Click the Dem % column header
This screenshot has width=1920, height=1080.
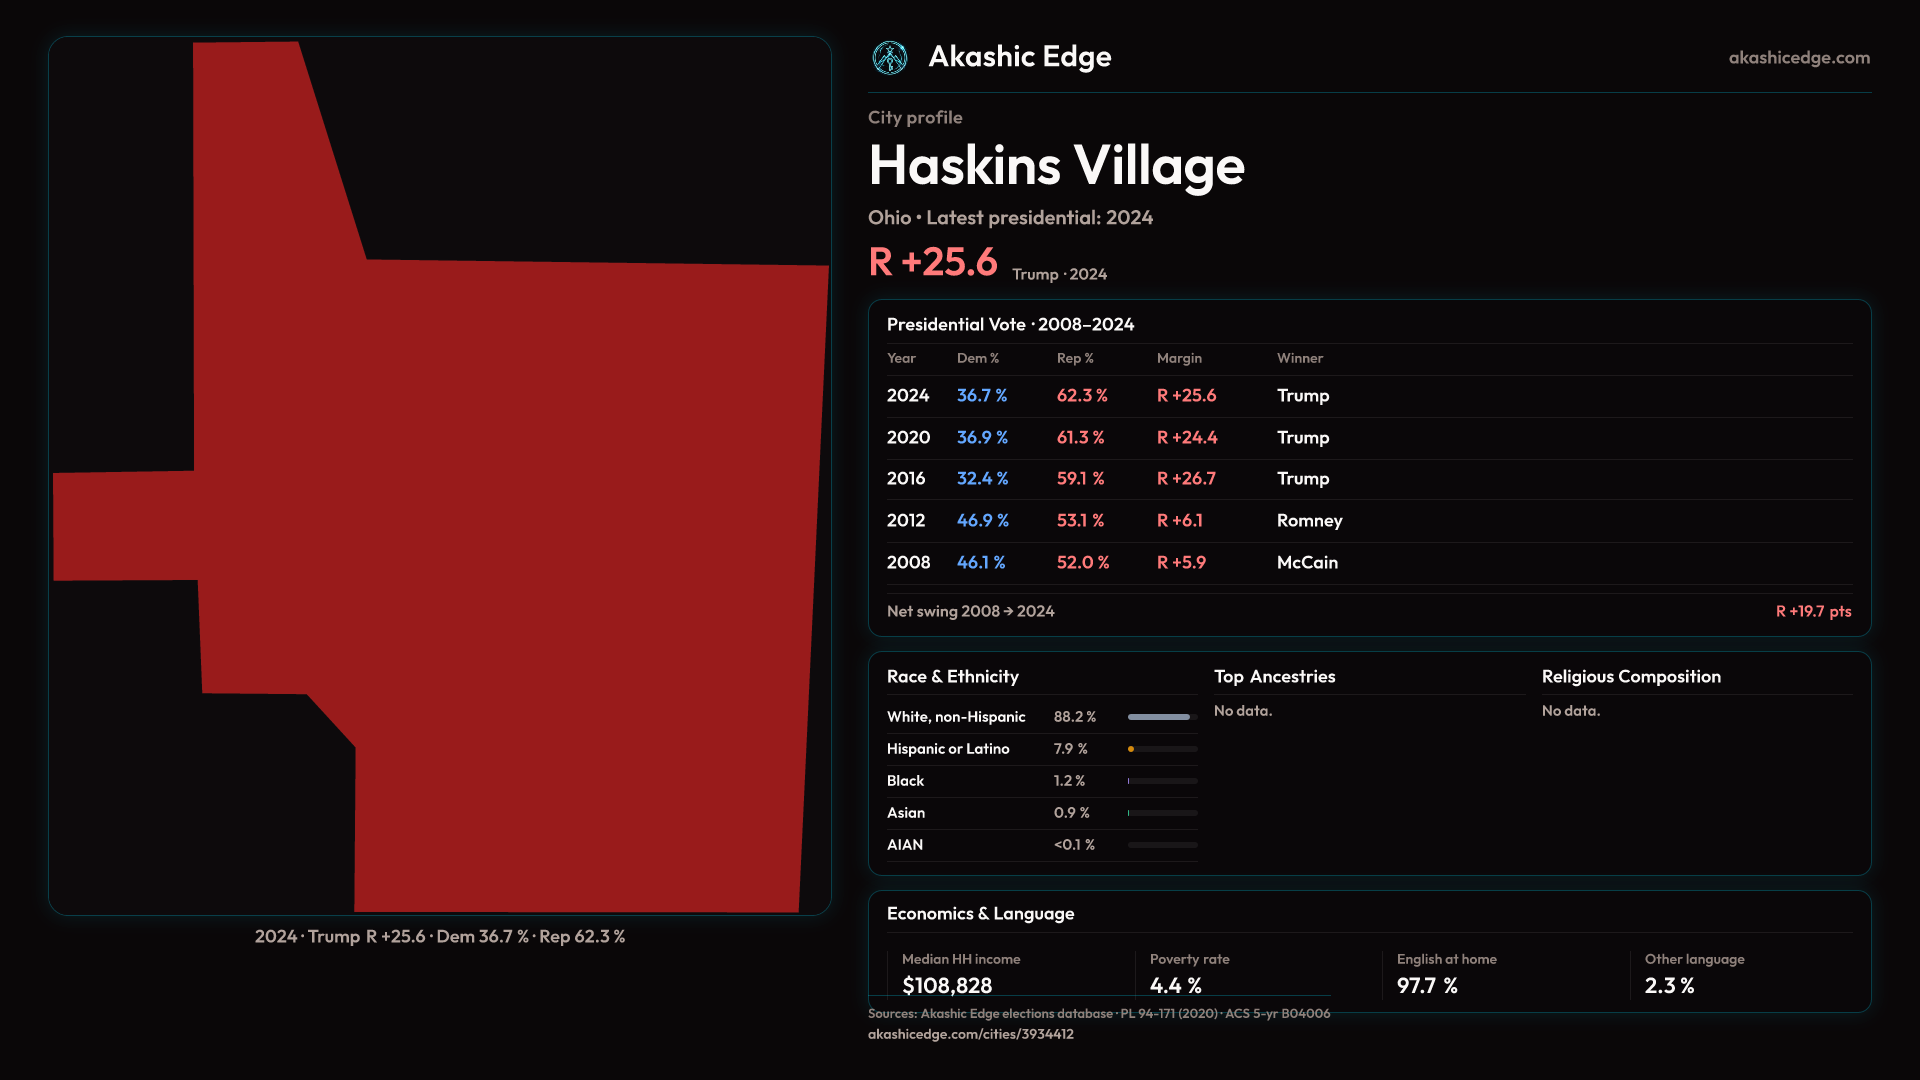click(x=977, y=358)
